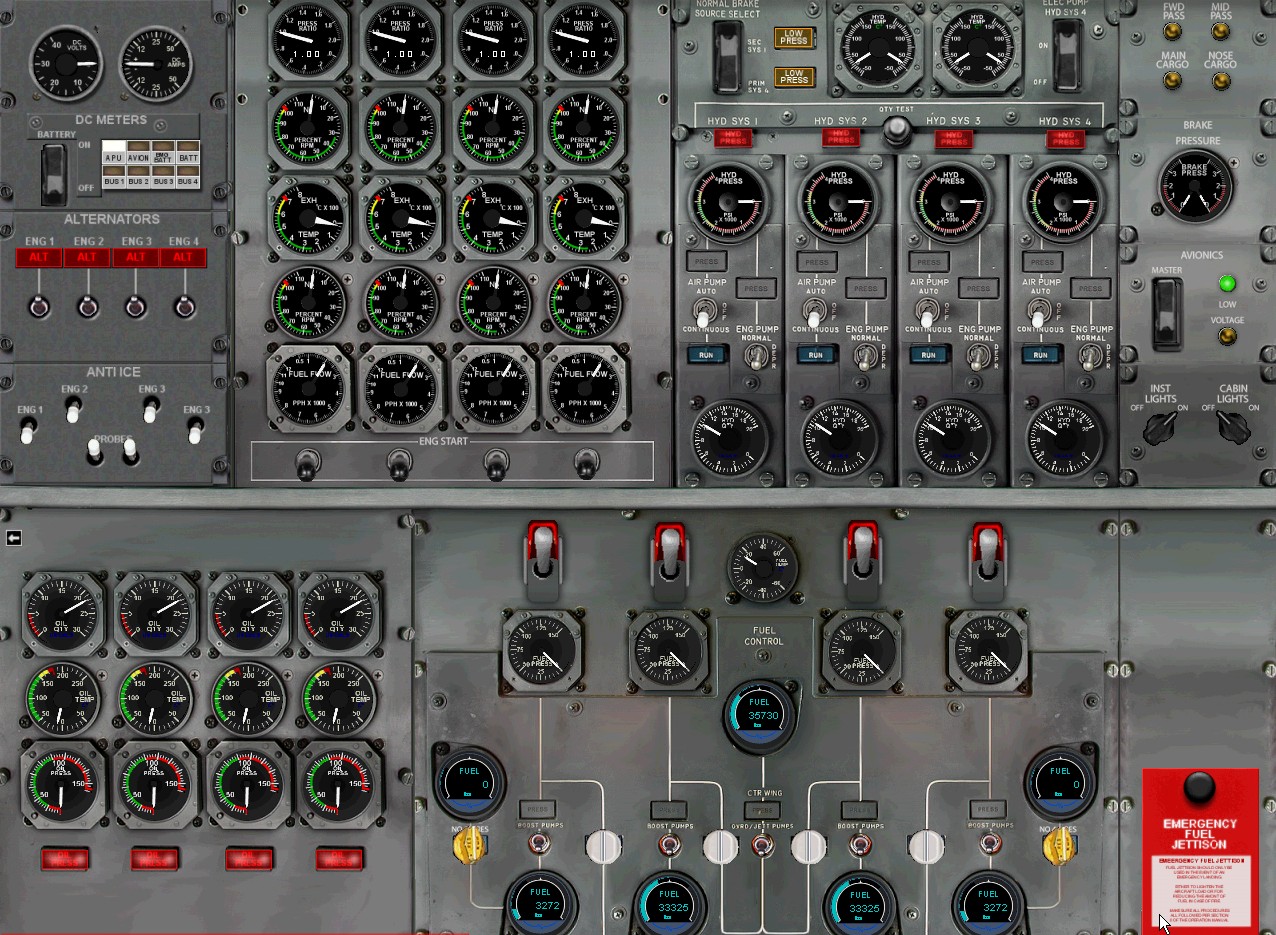This screenshot has height=935, width=1276.
Task: Flip the ENG 3 alternator switch
Action: [x=136, y=305]
